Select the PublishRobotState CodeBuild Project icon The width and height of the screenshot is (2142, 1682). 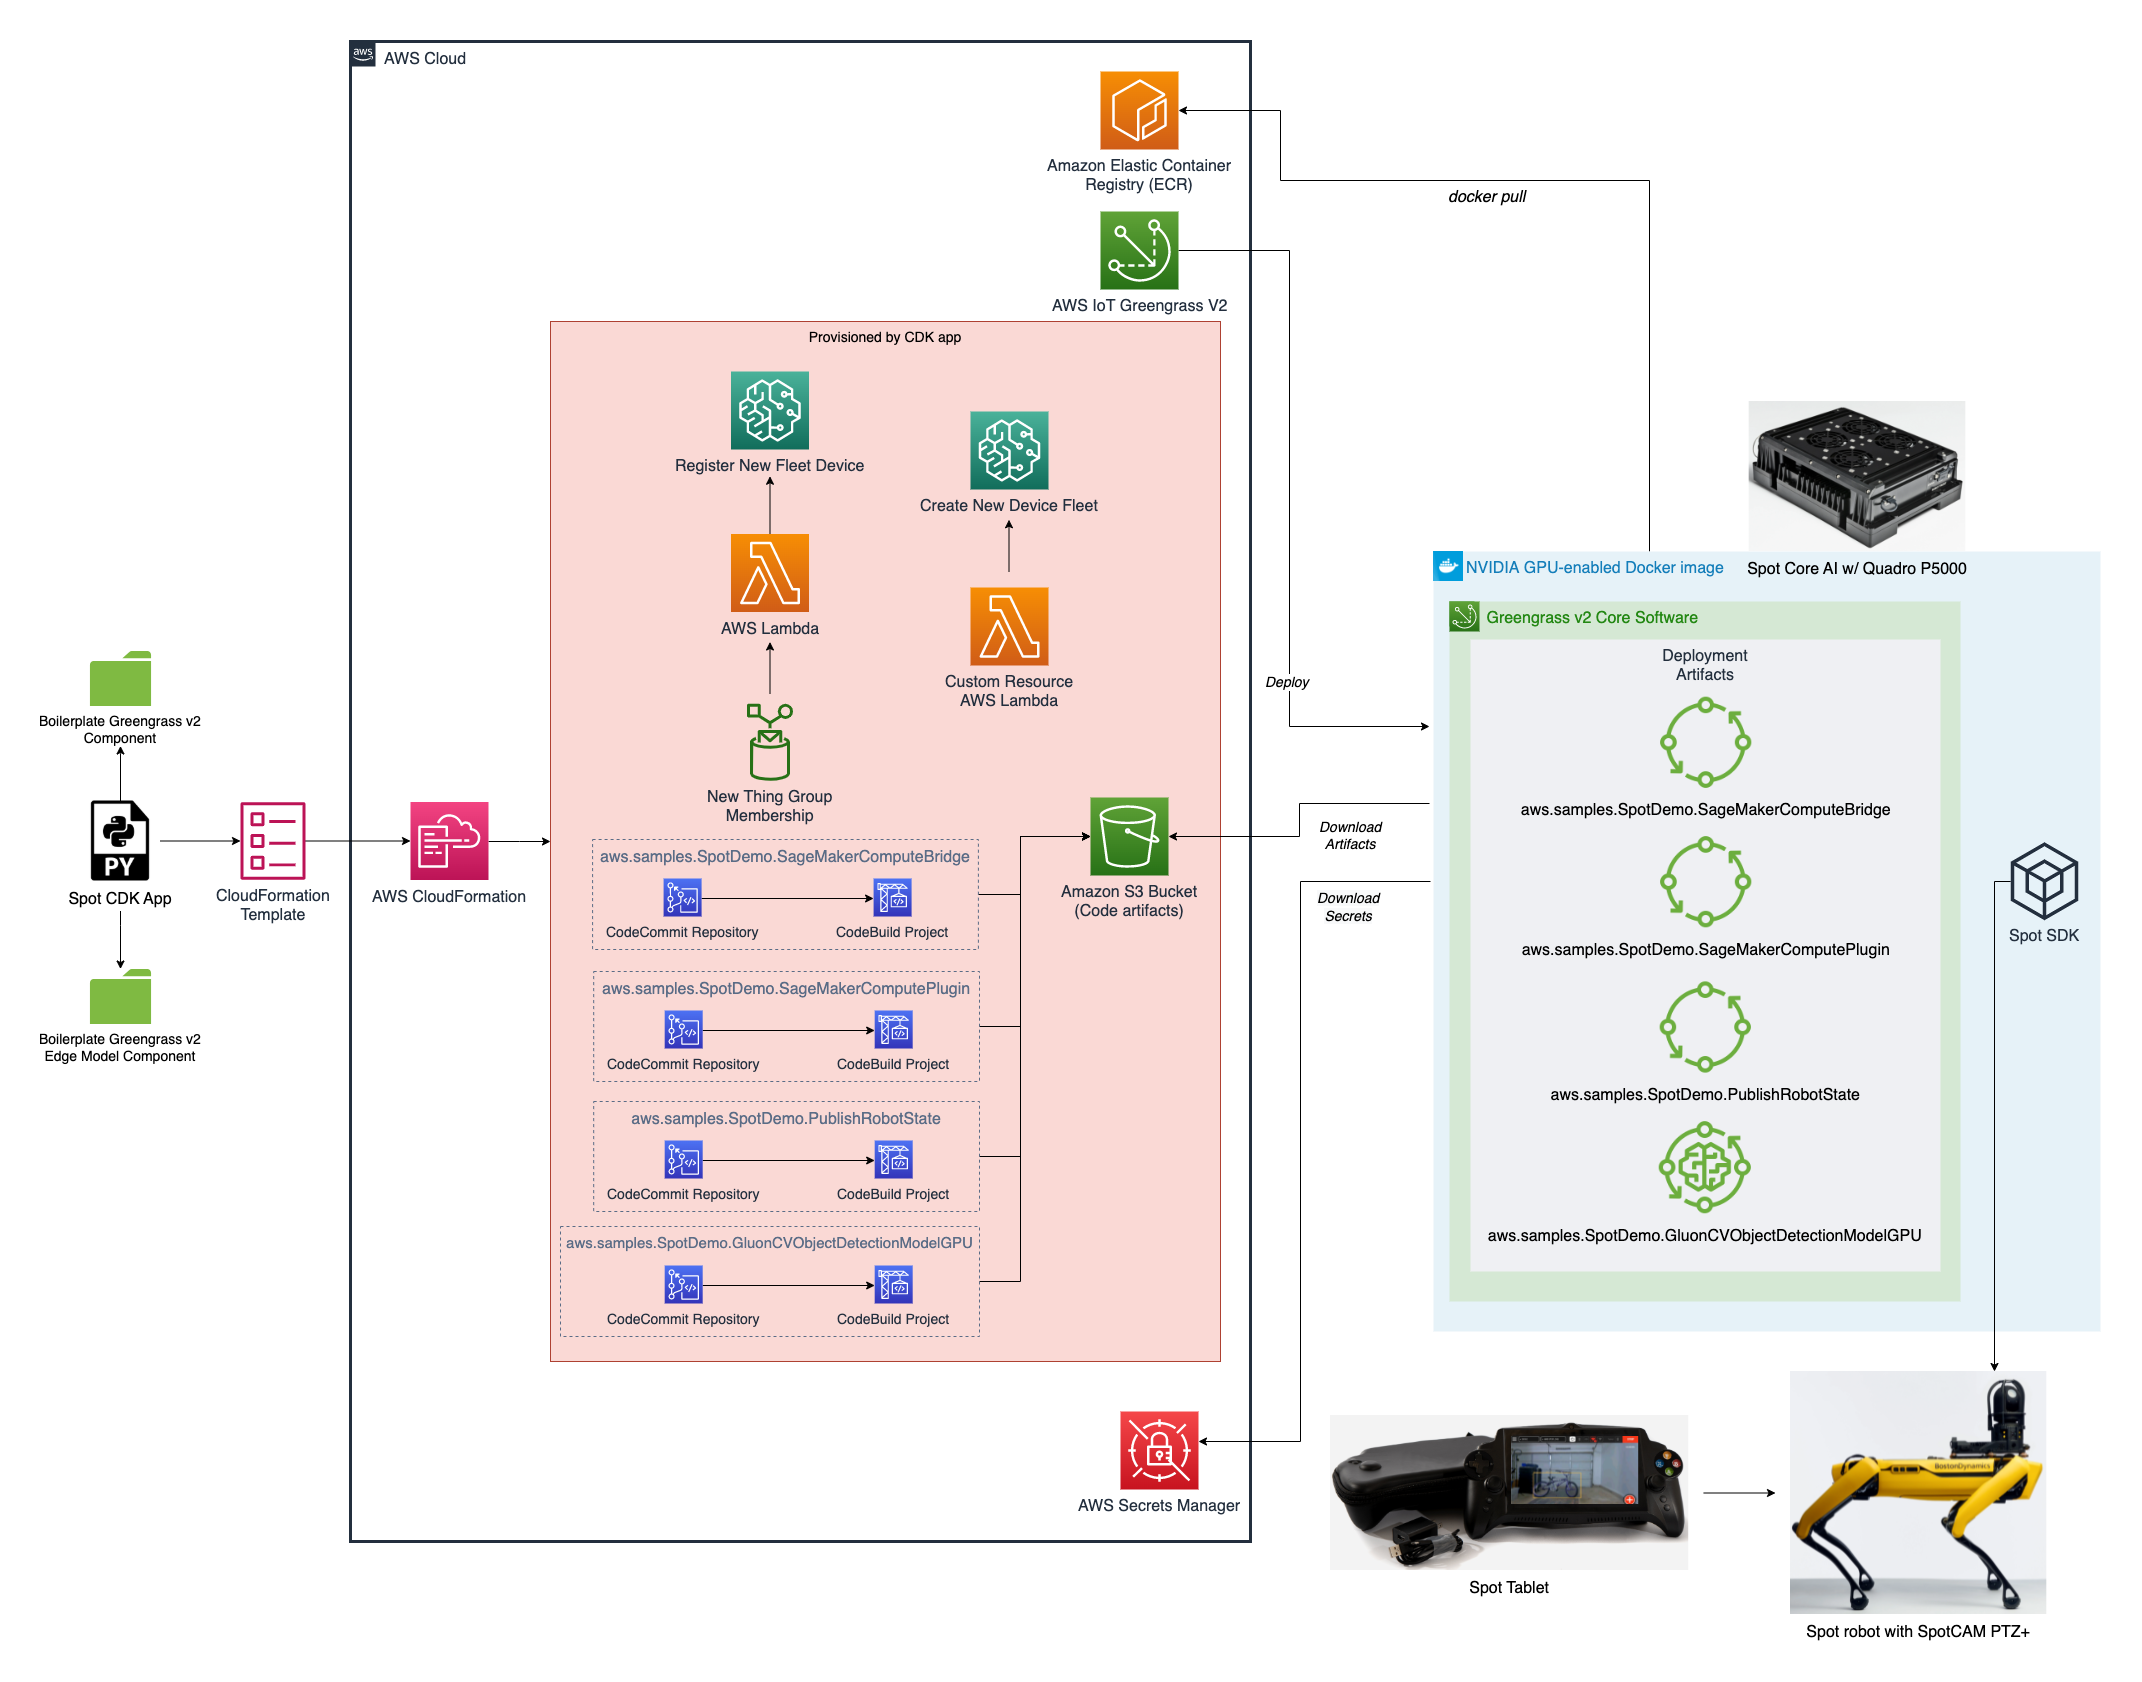893,1160
